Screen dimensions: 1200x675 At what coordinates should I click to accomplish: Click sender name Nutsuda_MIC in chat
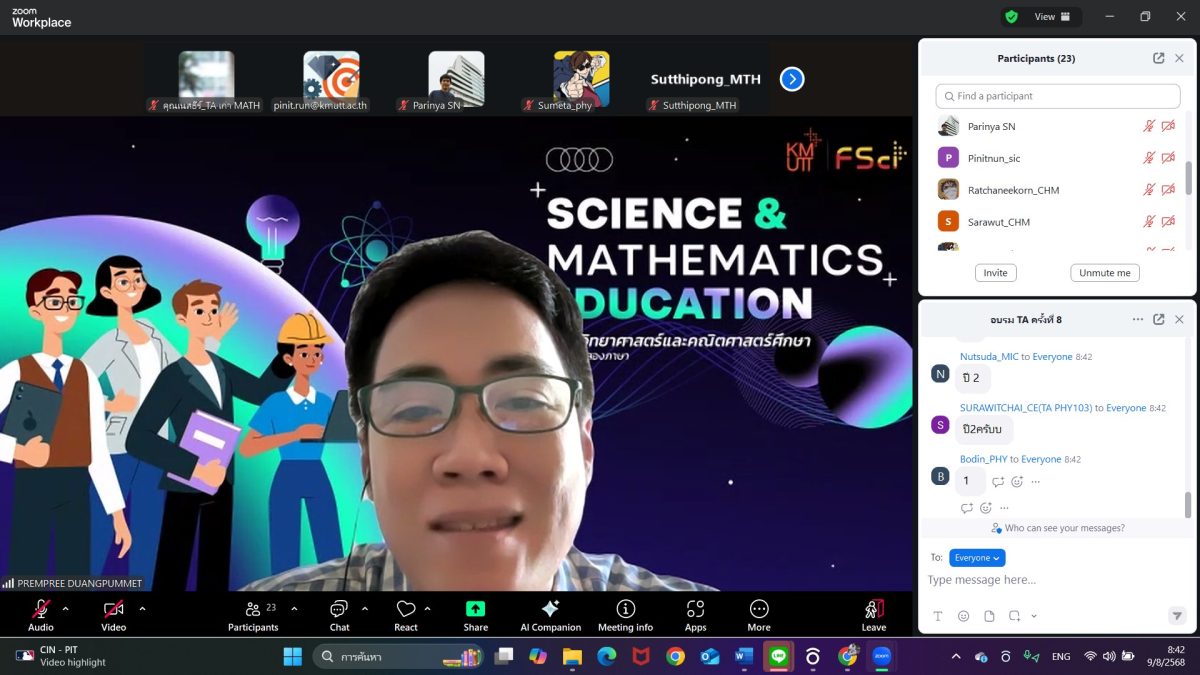pyautogui.click(x=987, y=356)
